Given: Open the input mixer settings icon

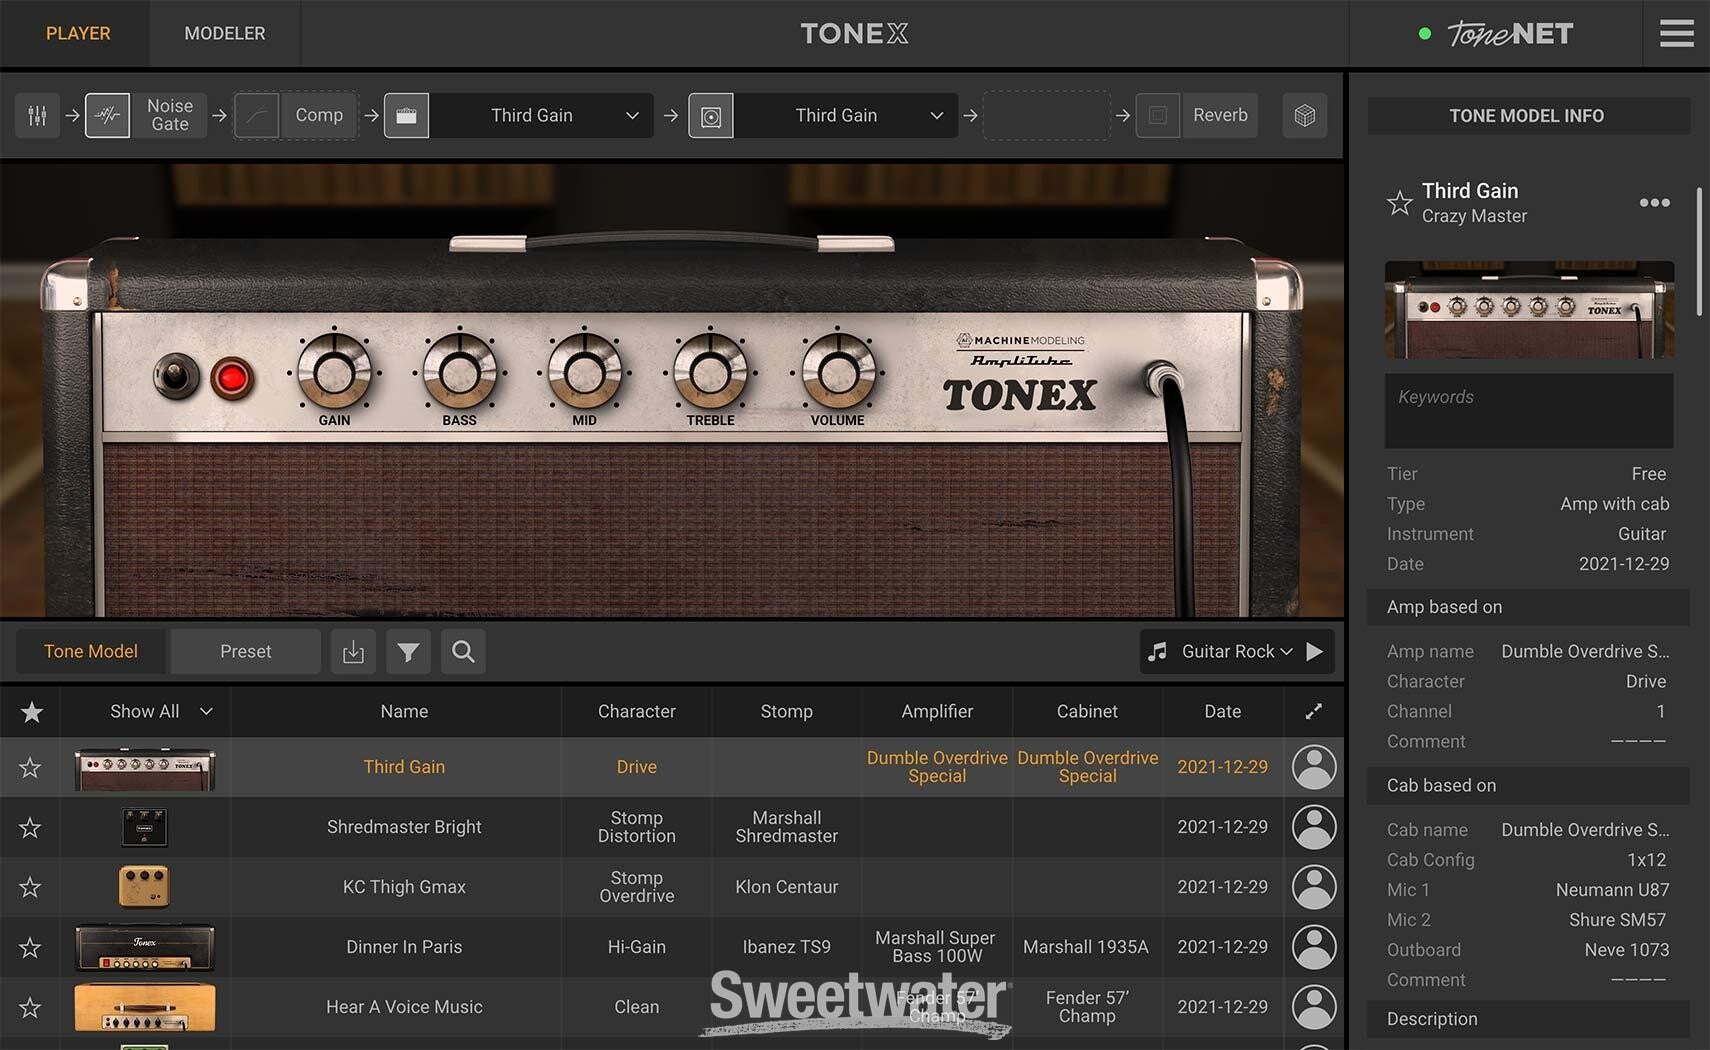Looking at the screenshot, I should tap(37, 116).
